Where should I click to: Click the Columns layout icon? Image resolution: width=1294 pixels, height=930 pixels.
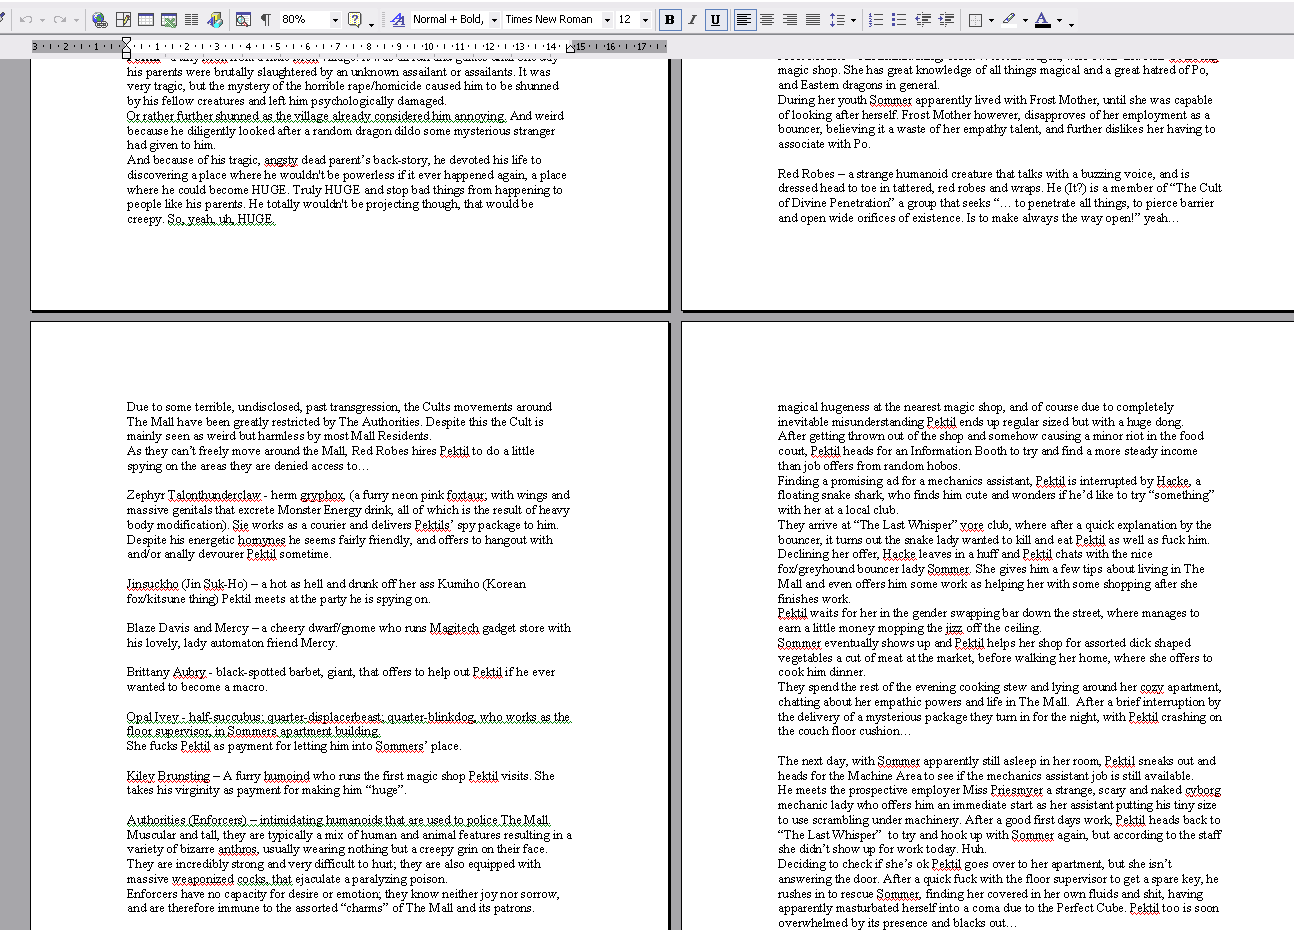[x=192, y=19]
